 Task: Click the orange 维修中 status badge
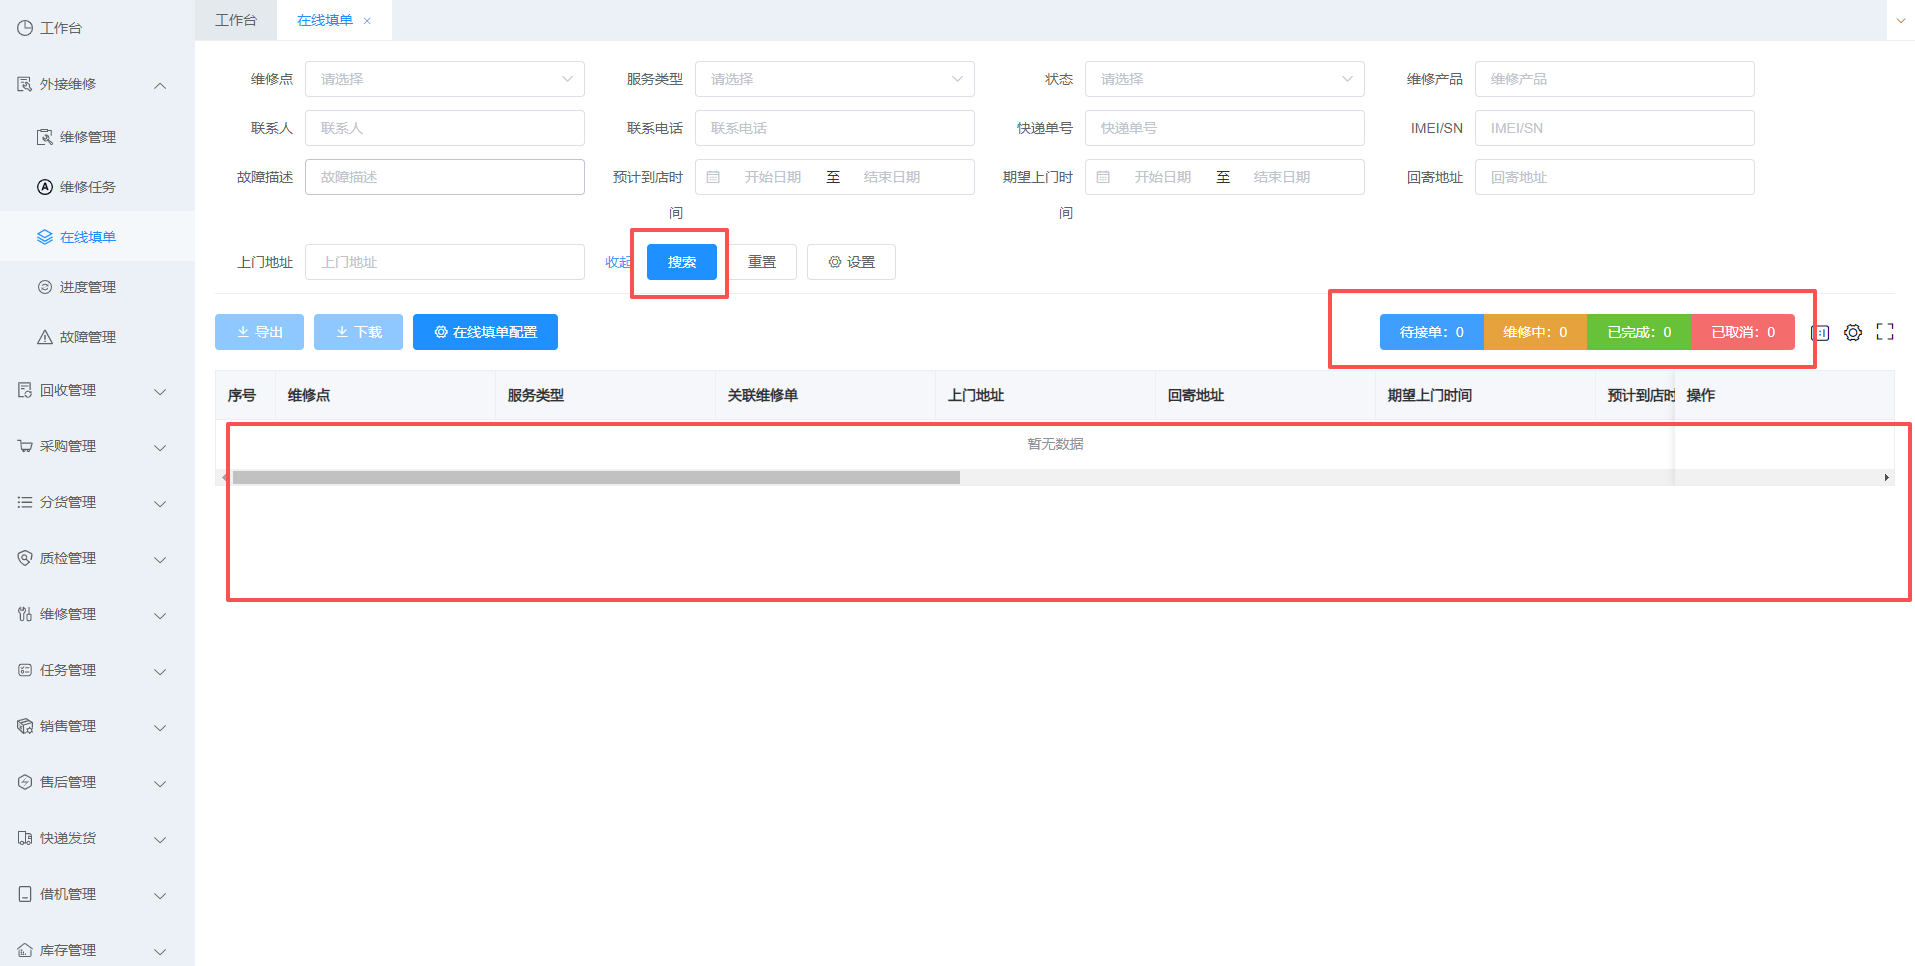coord(1535,332)
